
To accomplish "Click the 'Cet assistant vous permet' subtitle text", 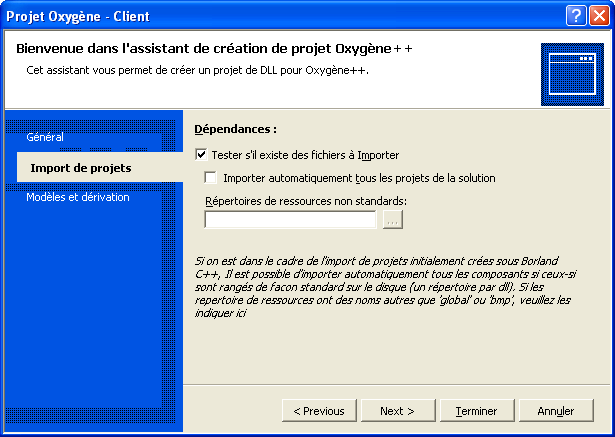I will point(197,70).
